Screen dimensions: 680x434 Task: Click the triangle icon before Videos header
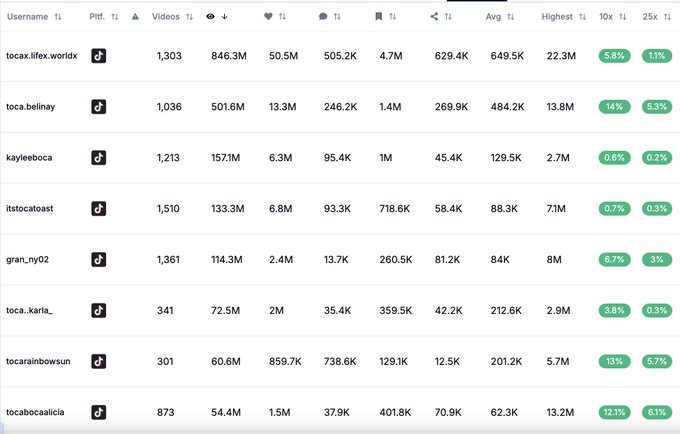[x=135, y=17]
